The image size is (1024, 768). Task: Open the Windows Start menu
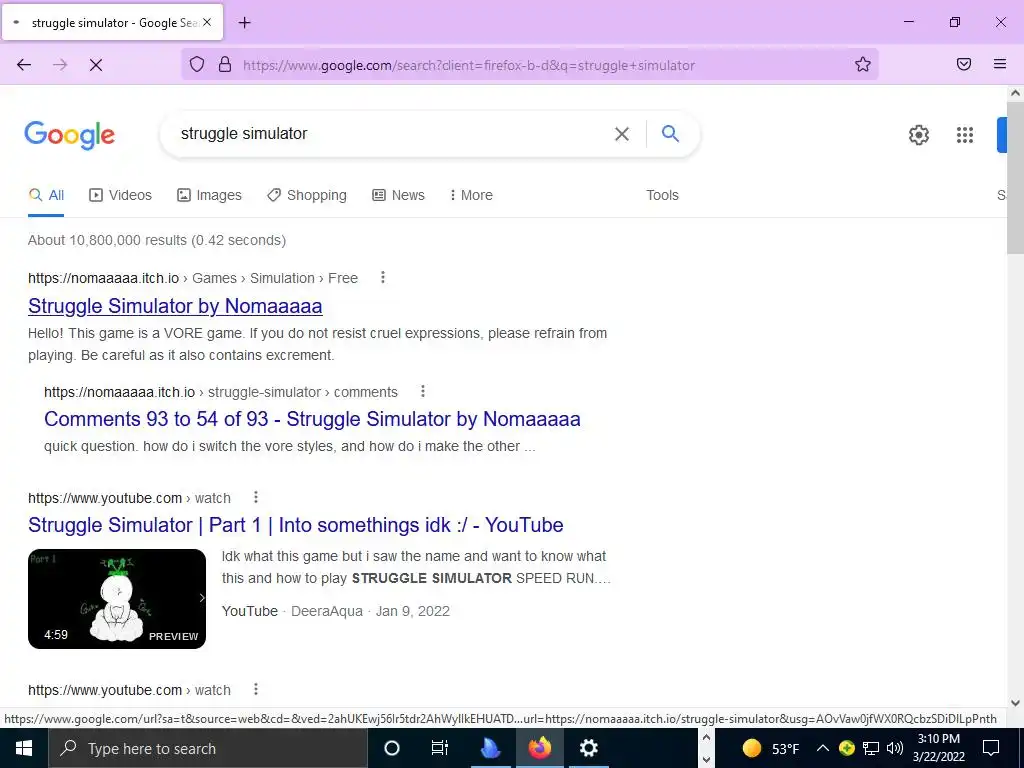pos(24,748)
